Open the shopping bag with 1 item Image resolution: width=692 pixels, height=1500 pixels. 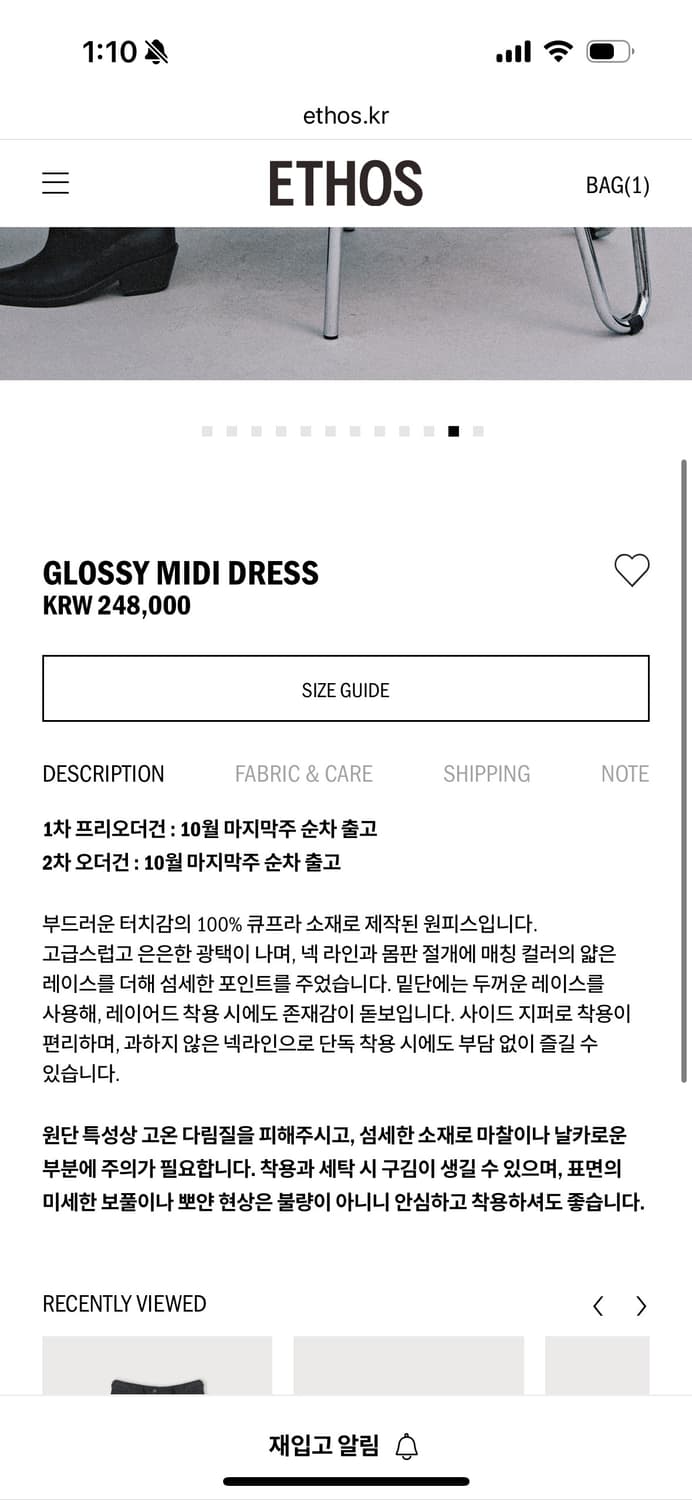point(617,185)
